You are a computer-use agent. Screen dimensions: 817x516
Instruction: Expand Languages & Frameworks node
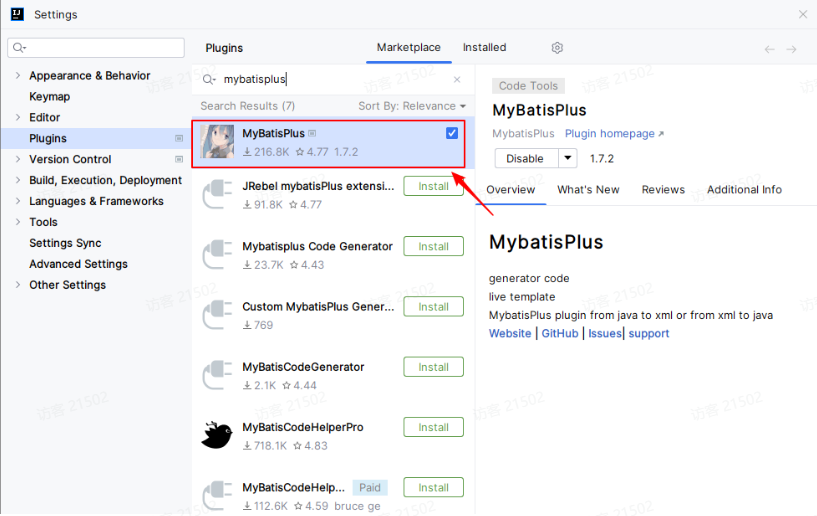[18, 201]
